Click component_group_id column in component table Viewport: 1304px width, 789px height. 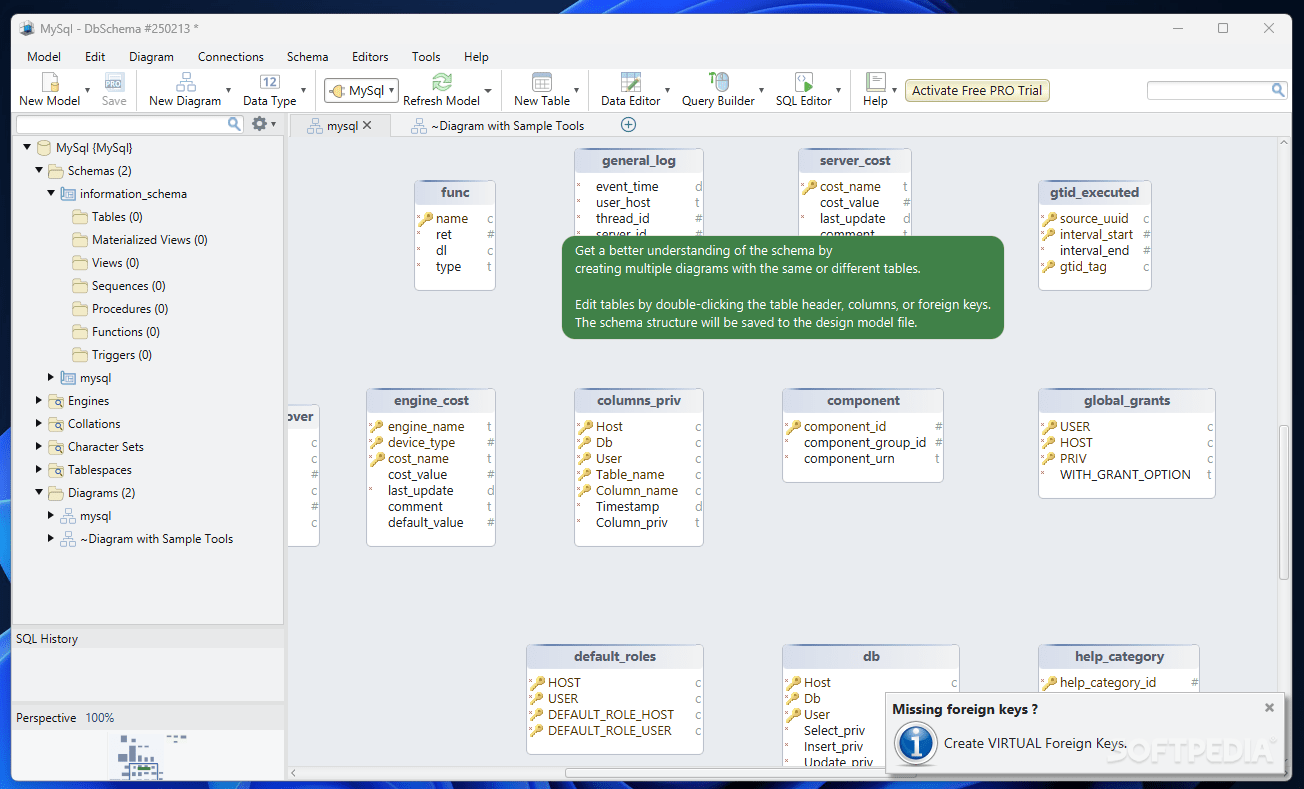(x=864, y=443)
